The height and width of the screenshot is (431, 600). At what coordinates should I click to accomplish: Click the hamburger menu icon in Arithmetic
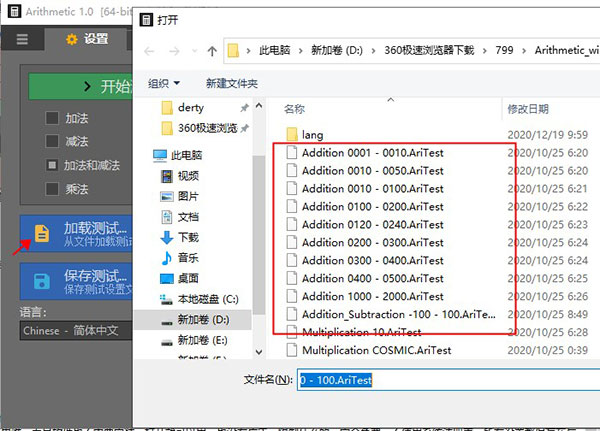click(22, 39)
